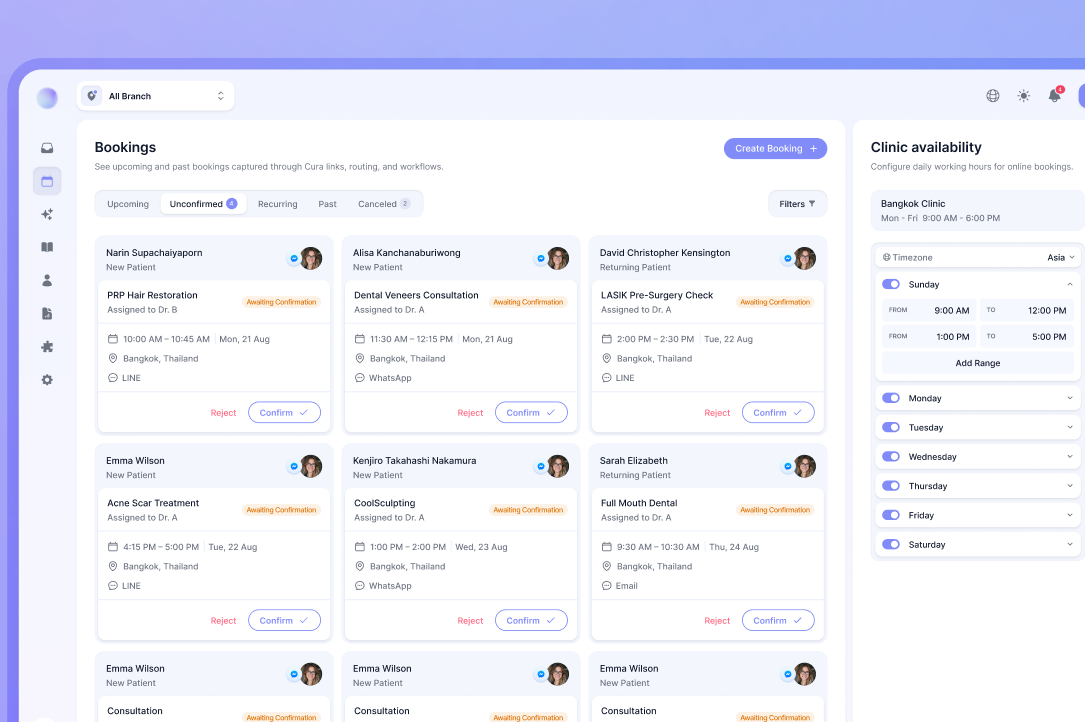Open the All Branch dropdown

click(x=156, y=96)
